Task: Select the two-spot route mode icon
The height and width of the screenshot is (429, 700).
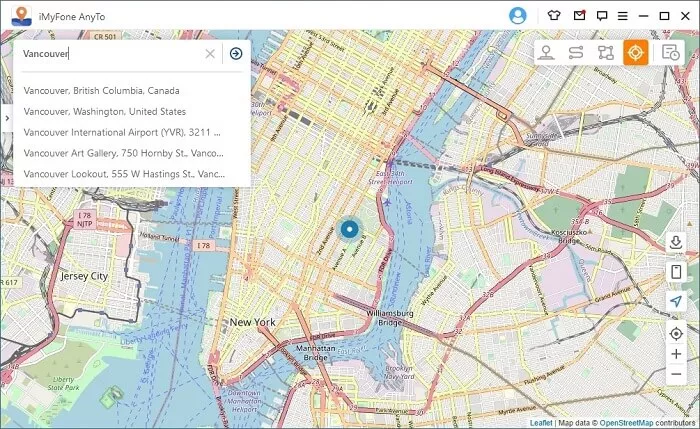Action: click(x=576, y=53)
